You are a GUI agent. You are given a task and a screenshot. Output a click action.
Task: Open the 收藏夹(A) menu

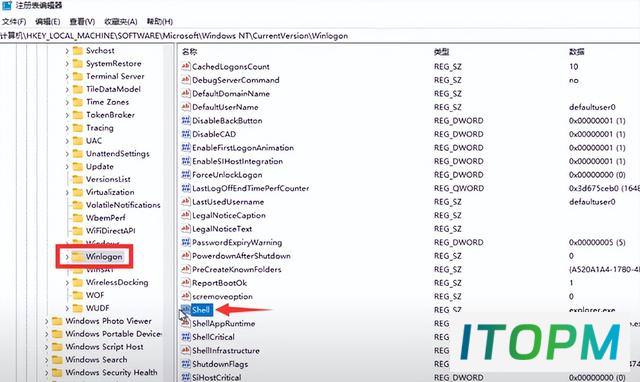click(x=120, y=21)
